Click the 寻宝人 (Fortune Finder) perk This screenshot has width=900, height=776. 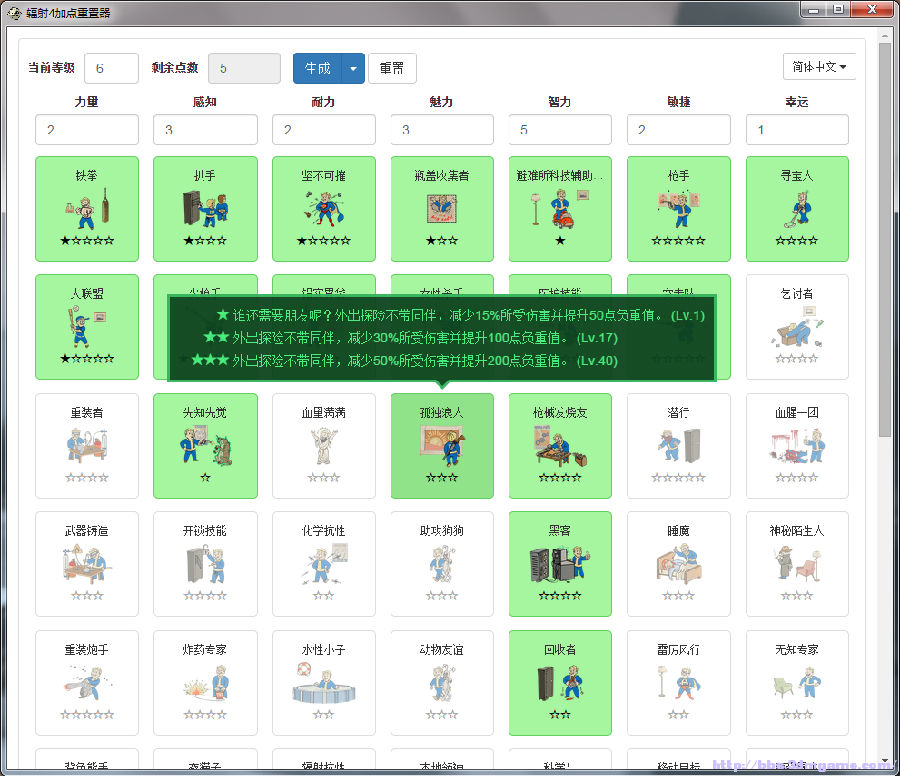[x=797, y=207]
